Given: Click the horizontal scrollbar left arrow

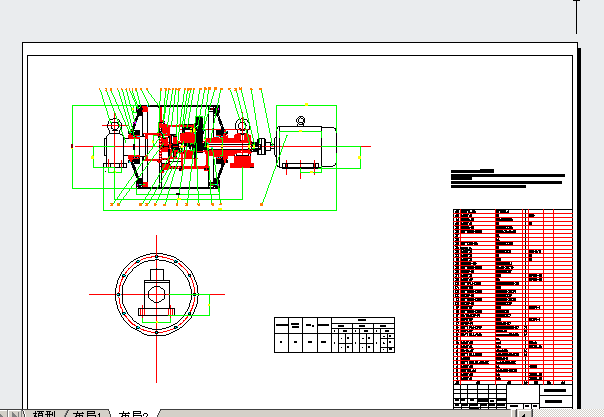Looking at the screenshot, I should tap(523, 414).
